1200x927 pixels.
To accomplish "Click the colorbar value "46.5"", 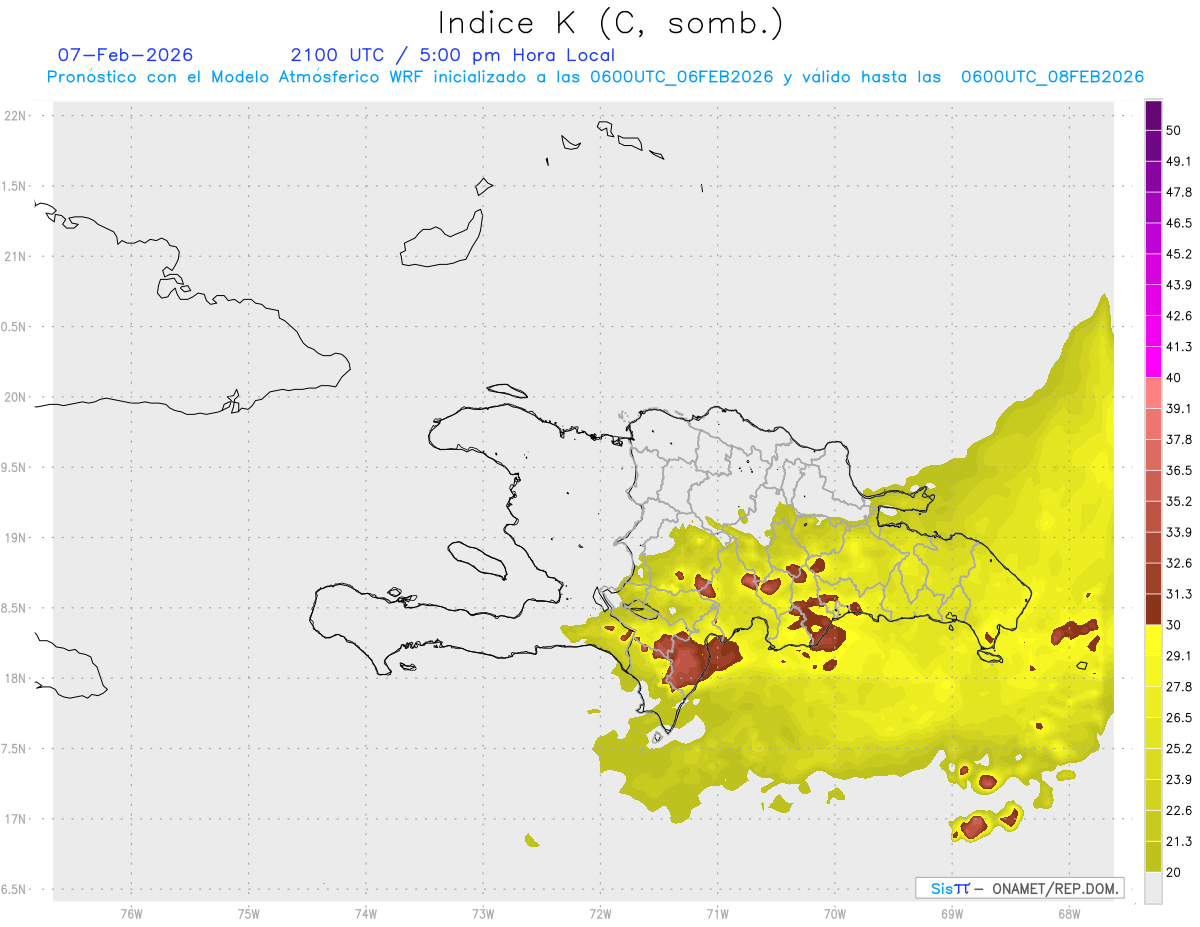I will 1179,223.
